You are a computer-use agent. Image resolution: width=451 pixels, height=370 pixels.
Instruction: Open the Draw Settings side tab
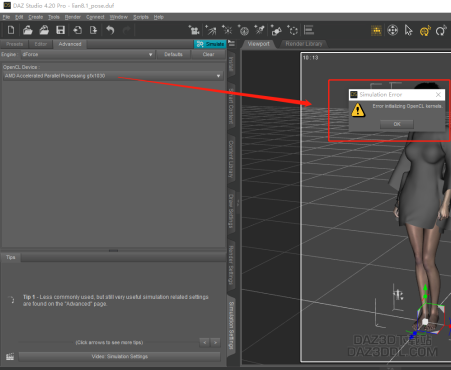click(231, 211)
